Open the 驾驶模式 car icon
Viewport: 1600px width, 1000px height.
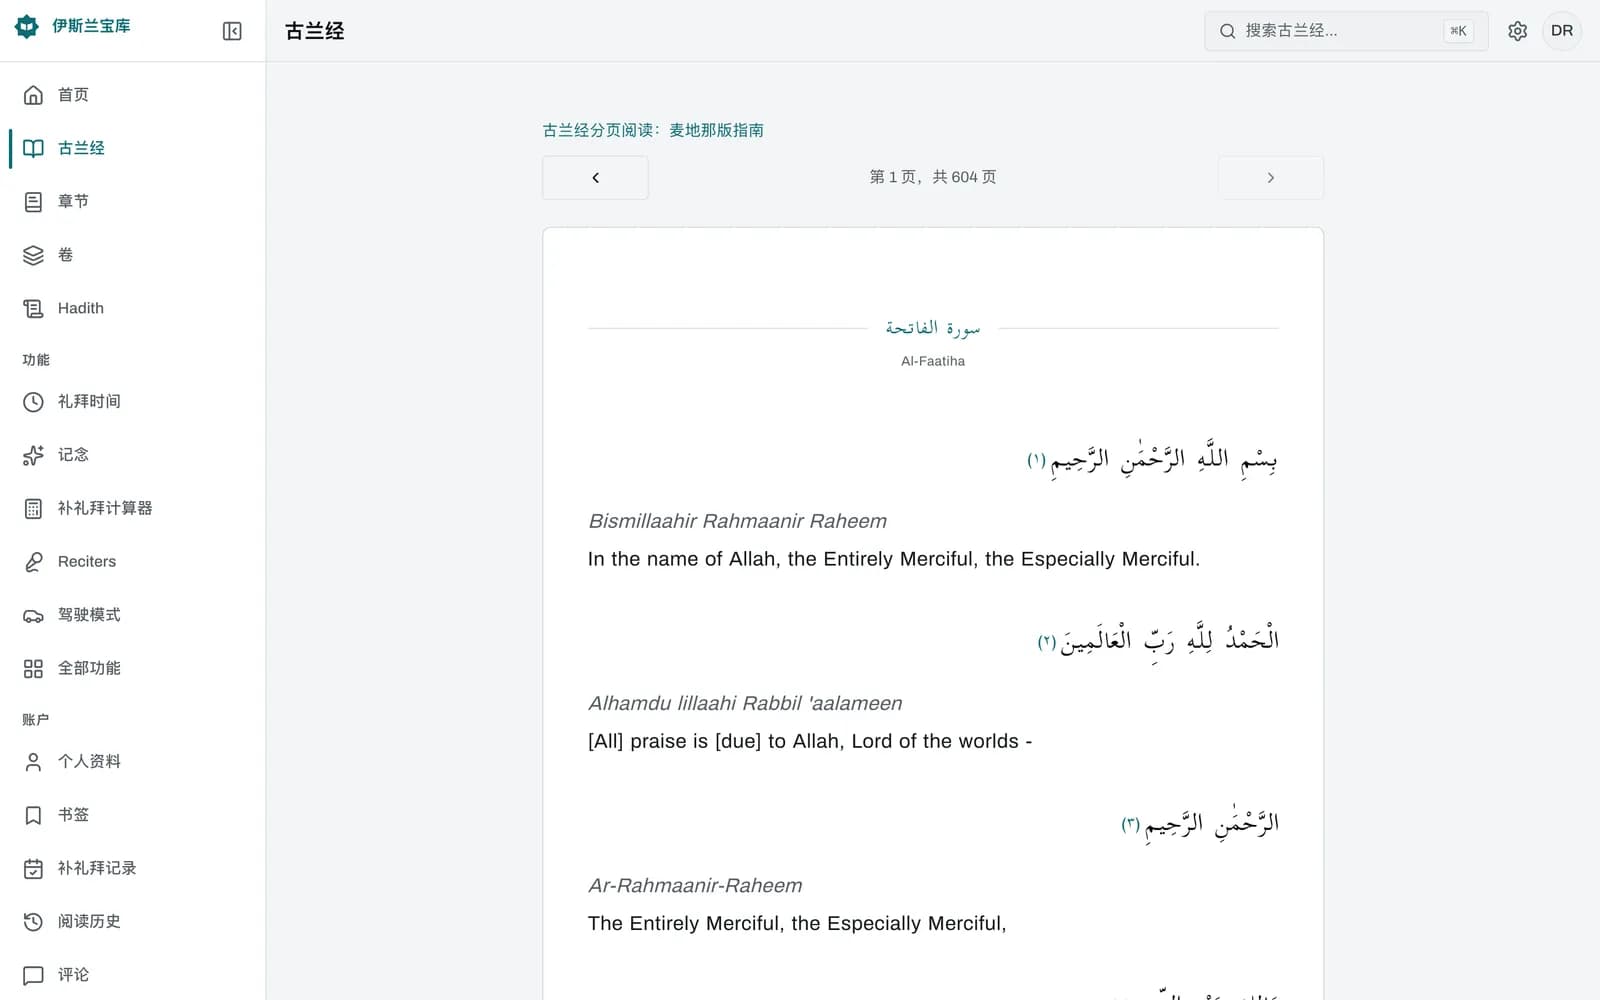(33, 615)
